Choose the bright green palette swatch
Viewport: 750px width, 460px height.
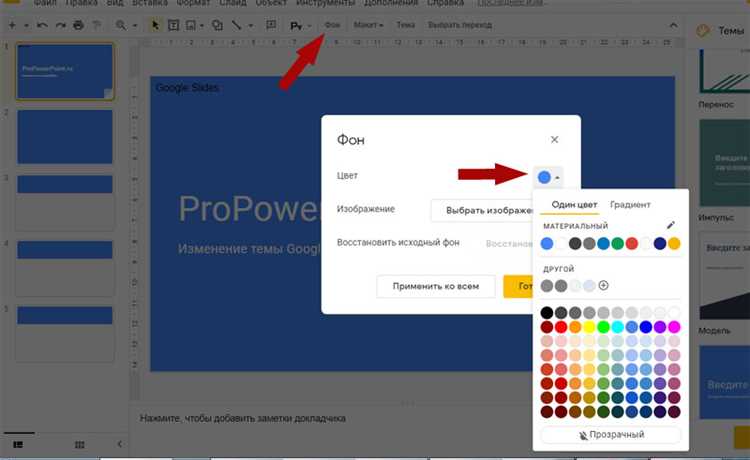tap(604, 327)
